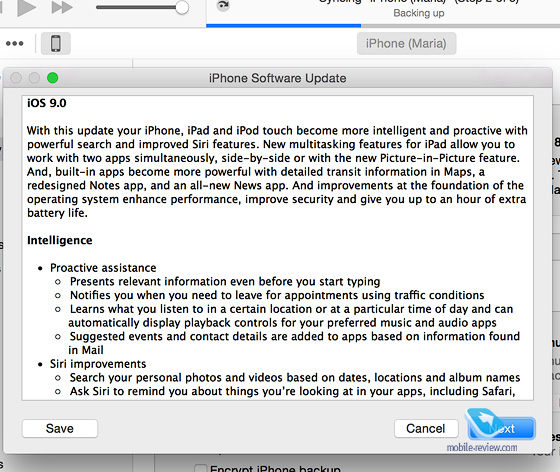Viewport: 560px width, 472px height.
Task: Click the Next button
Action: coord(501,428)
